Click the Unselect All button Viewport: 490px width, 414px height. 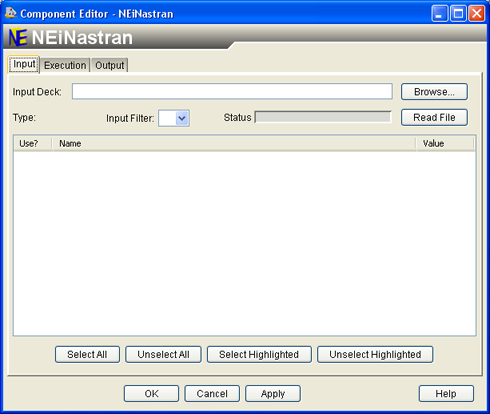click(163, 354)
